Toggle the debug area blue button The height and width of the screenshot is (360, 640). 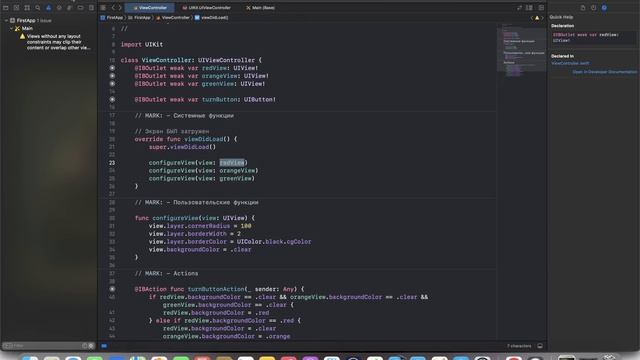[104, 346]
